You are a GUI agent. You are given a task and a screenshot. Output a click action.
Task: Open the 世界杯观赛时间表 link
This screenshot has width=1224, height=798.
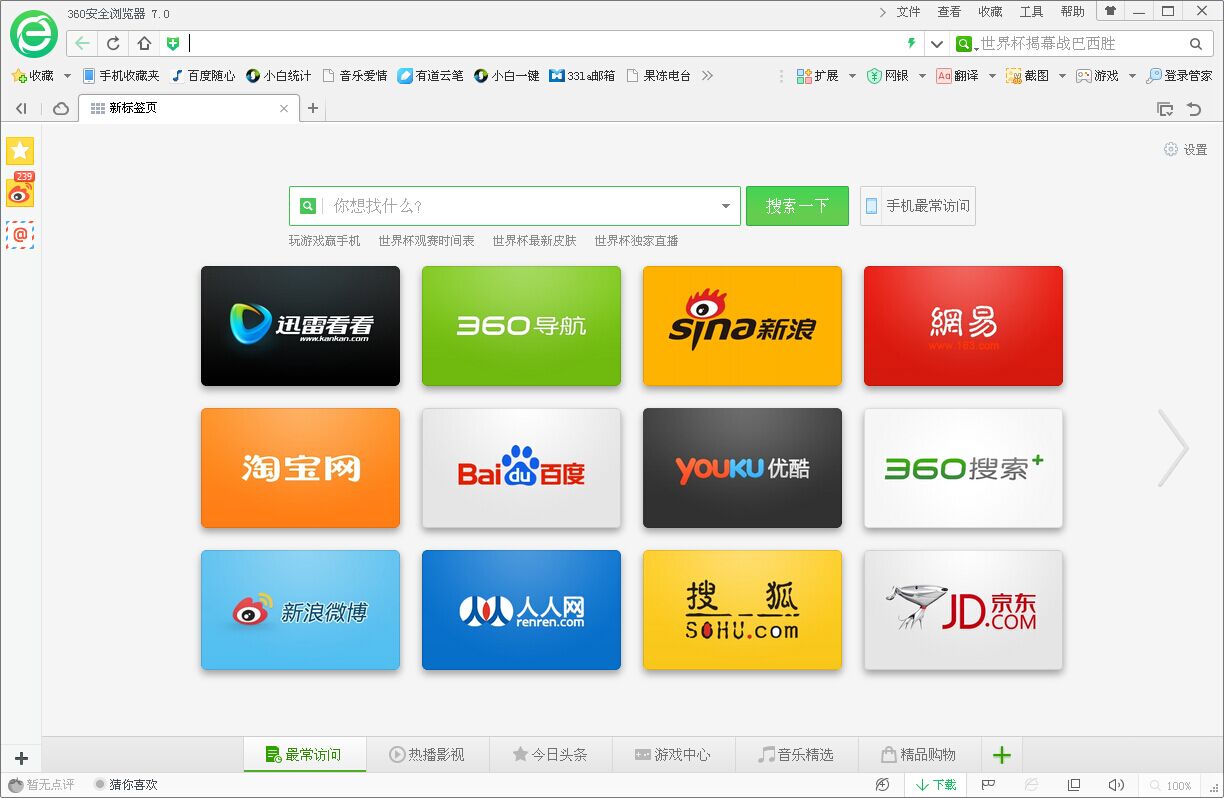click(424, 240)
